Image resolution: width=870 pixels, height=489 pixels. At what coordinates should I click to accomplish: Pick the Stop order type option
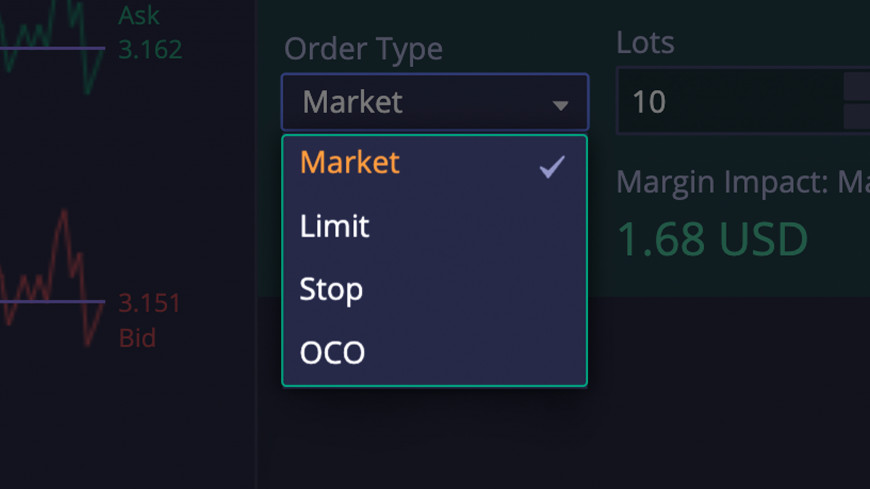coord(331,289)
